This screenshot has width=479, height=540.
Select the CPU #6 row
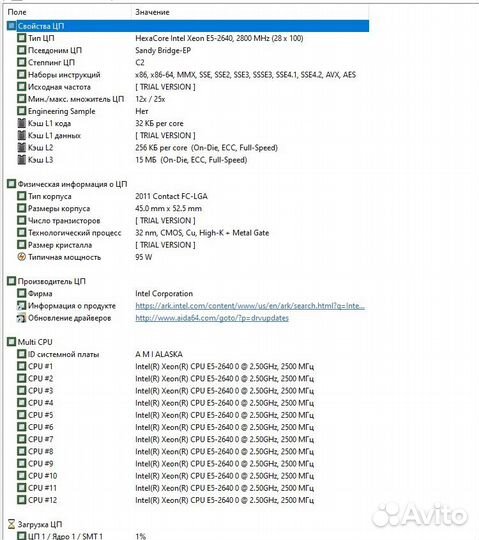click(166, 427)
